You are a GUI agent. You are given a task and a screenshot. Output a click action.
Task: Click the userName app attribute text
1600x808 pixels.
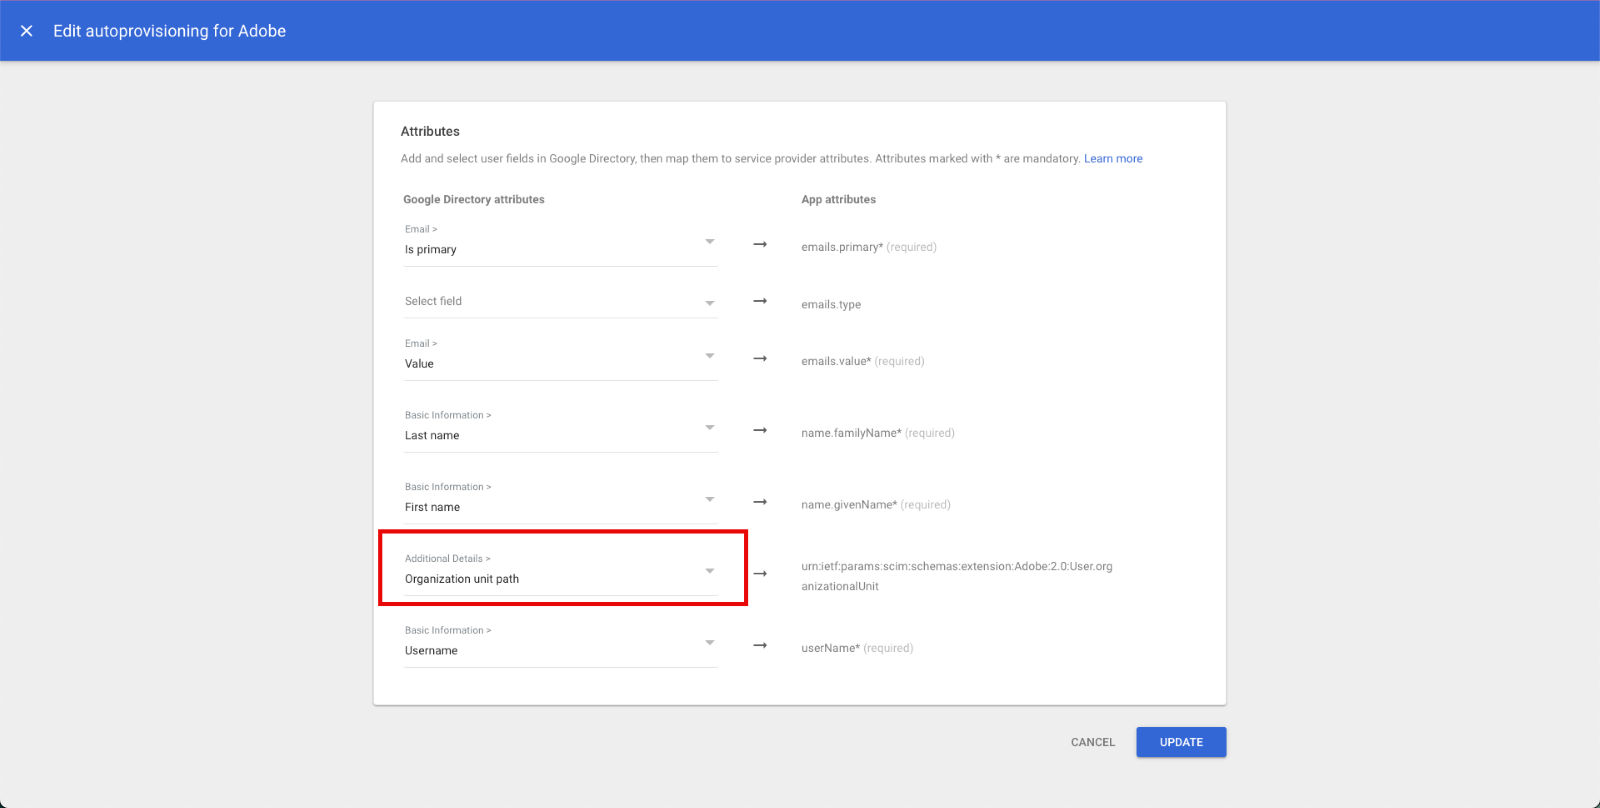pyautogui.click(x=857, y=648)
